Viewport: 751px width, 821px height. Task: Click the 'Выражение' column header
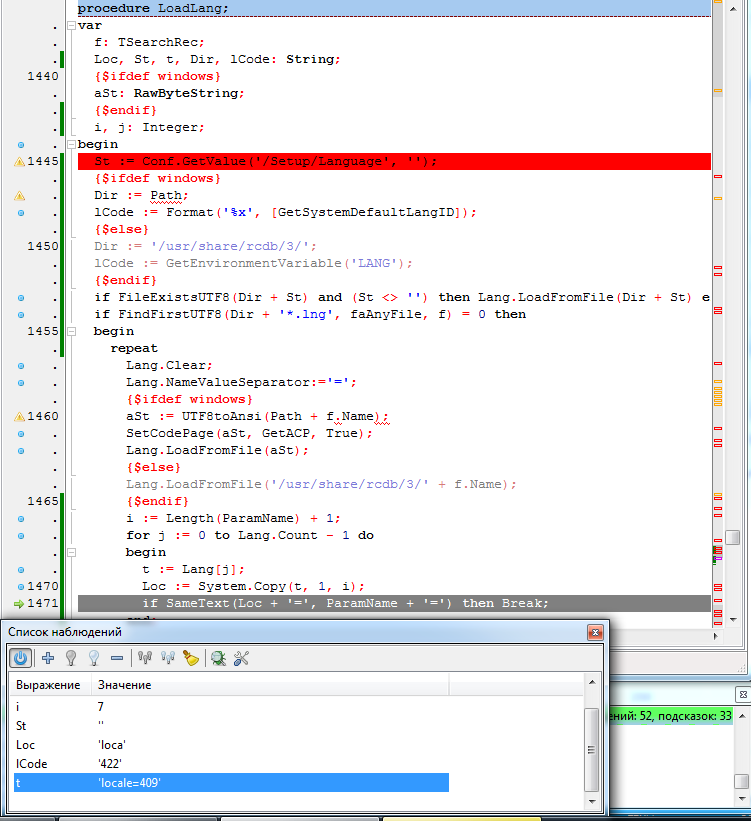tap(49, 685)
